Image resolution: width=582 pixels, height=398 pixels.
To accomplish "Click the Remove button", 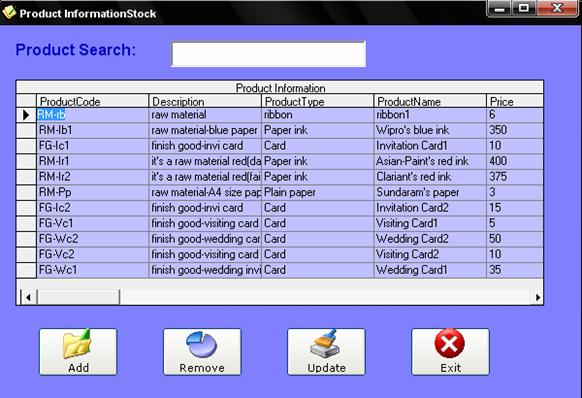I will (x=202, y=352).
